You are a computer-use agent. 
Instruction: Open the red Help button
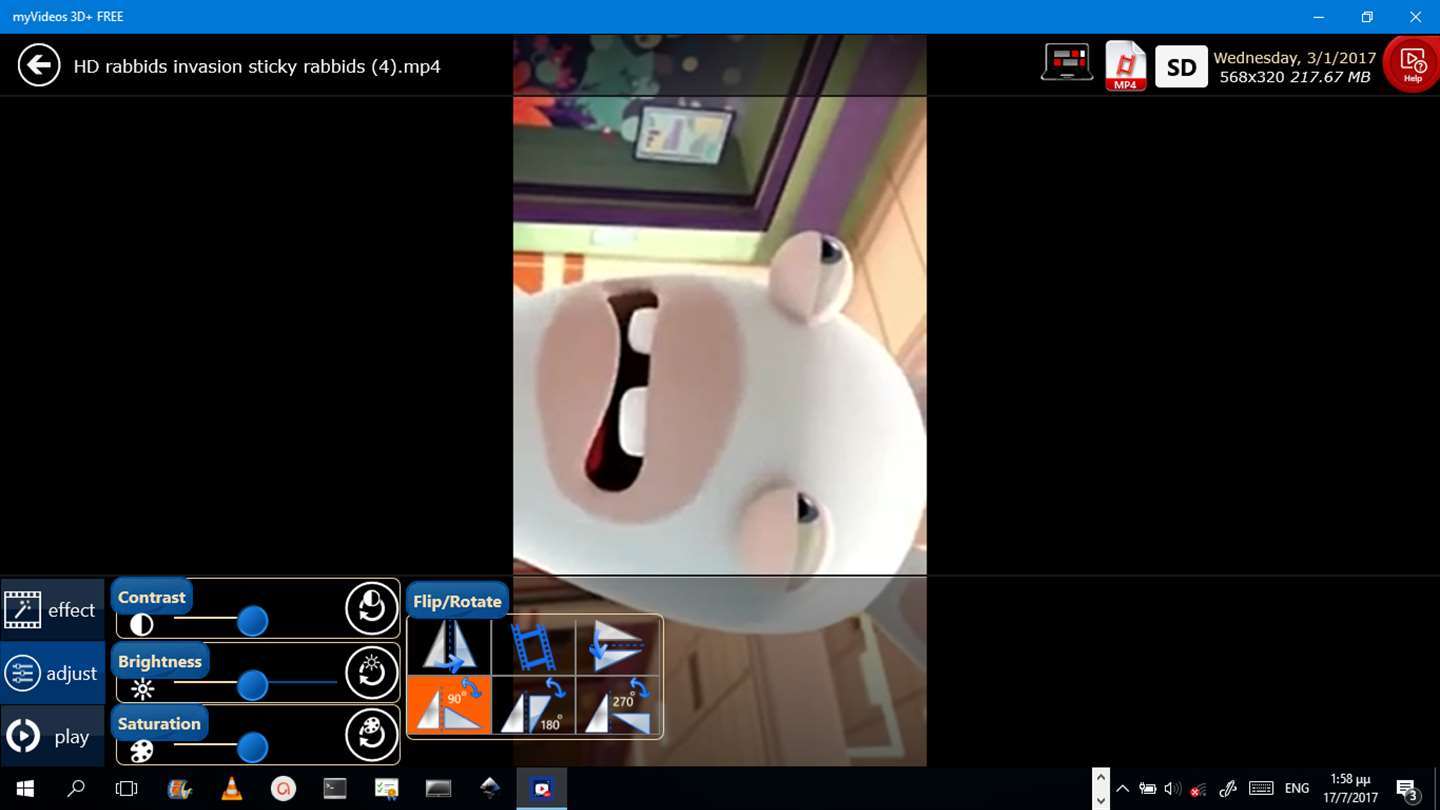pyautogui.click(x=1412, y=66)
